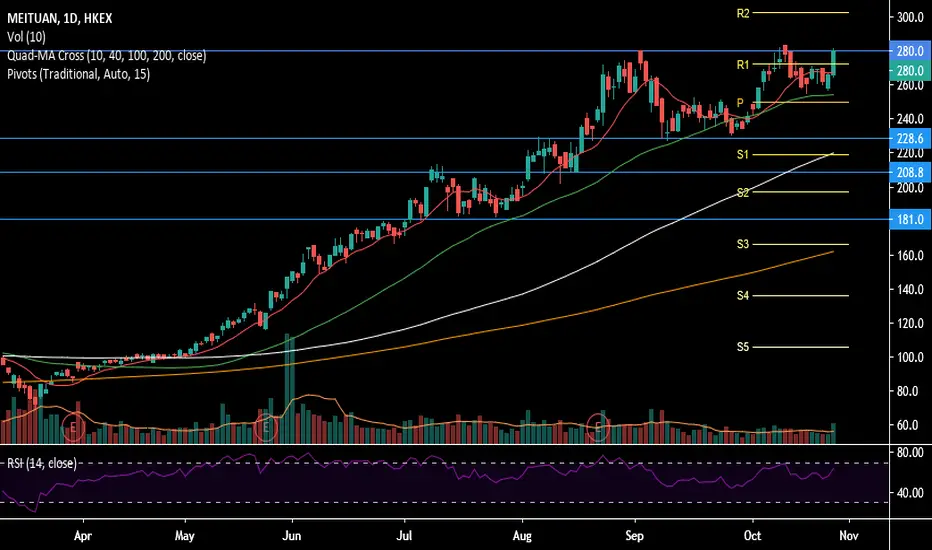This screenshot has height=550, width=932.
Task: Click the tallest volume spike bar near June
Action: click(x=289, y=389)
